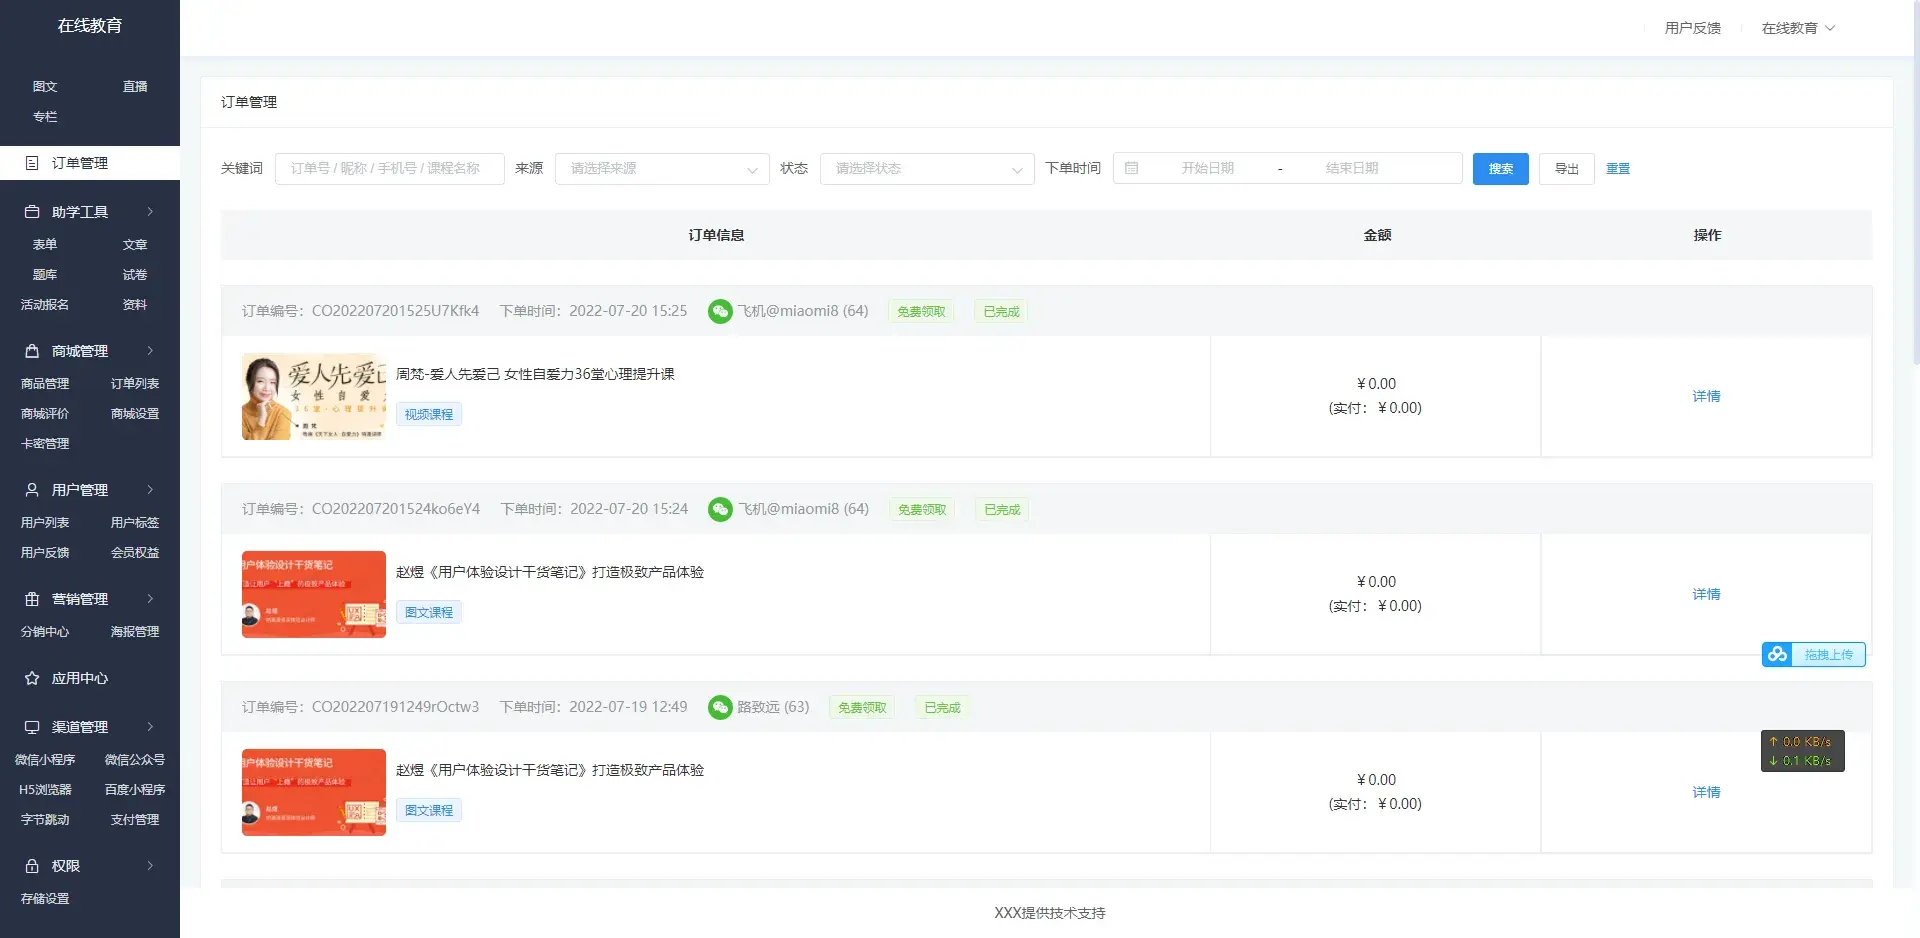The image size is (1920, 938).
Task: Click the 营销管理 gift icon
Action: [x=32, y=599]
